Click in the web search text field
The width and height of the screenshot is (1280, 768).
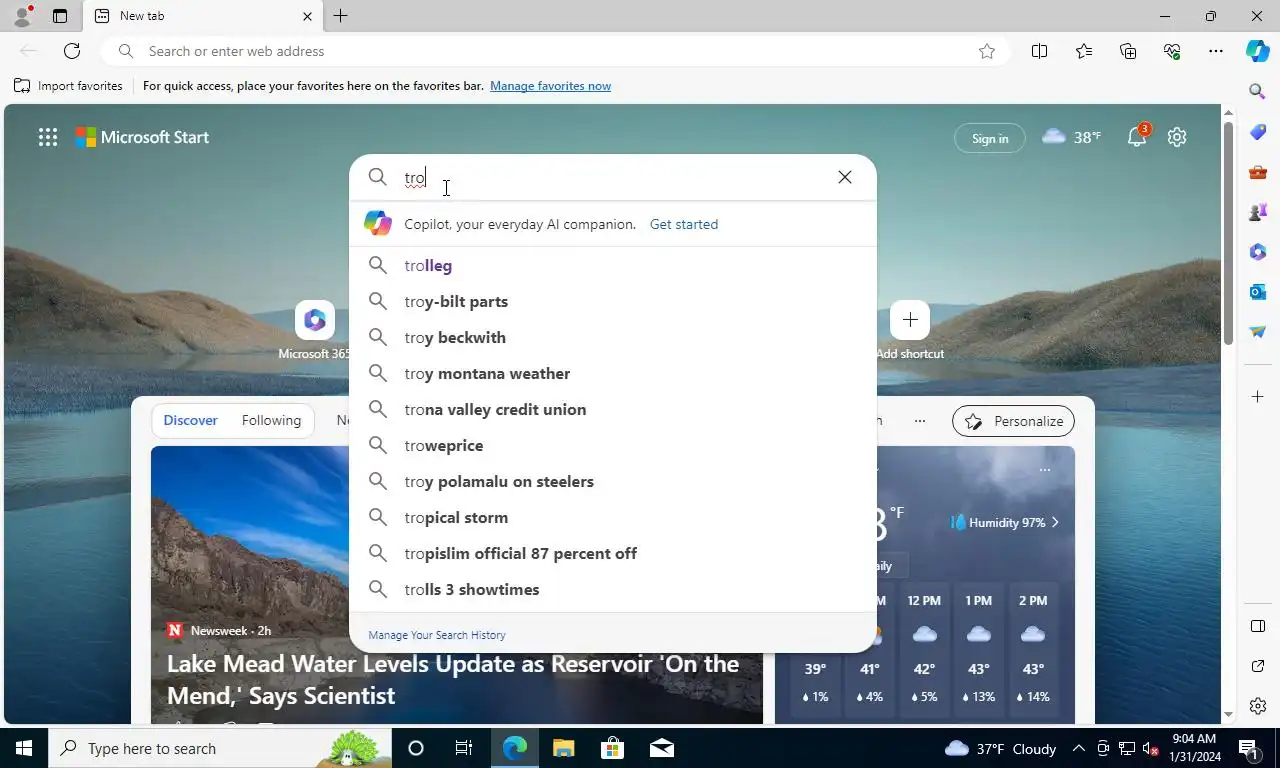(x=613, y=177)
